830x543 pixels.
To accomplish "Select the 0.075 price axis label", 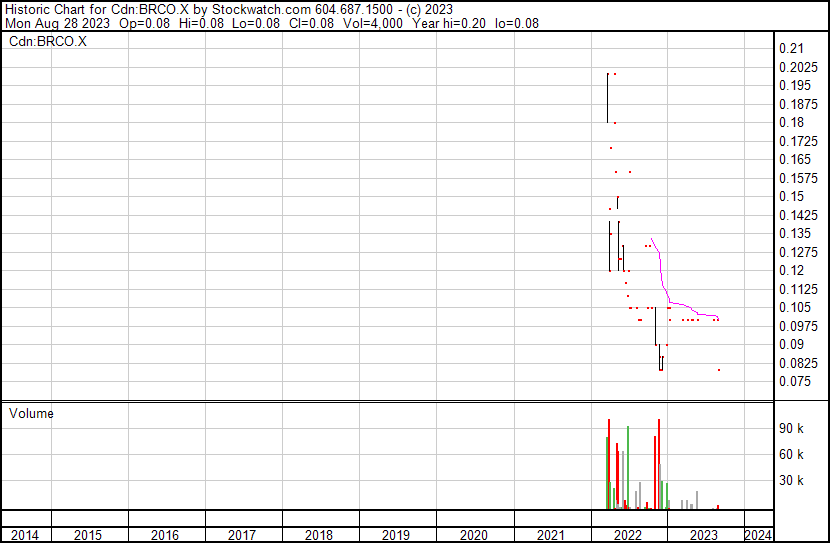I will click(795, 381).
